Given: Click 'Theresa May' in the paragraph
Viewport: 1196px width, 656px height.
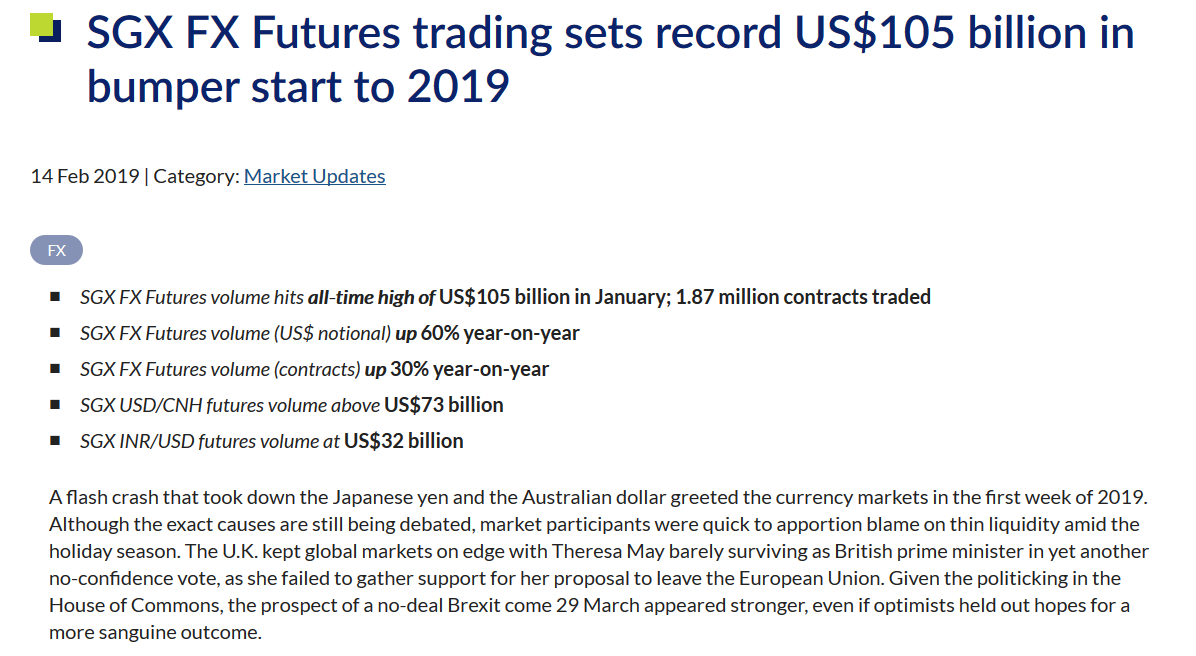Looking at the screenshot, I should coord(599,551).
